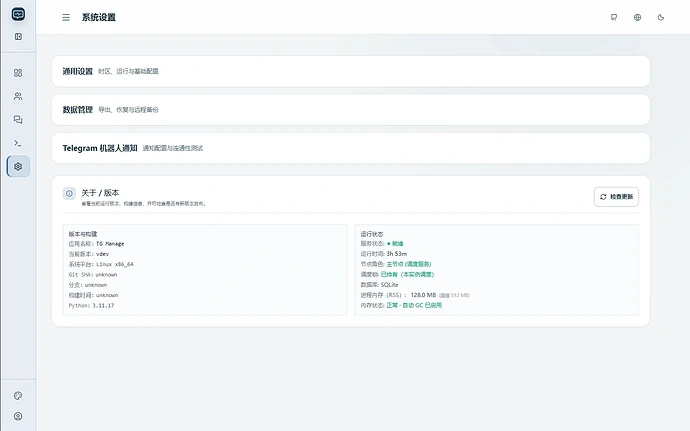Click the 系统设置 page title
Image resolution: width=690 pixels, height=431 pixels.
pos(99,17)
